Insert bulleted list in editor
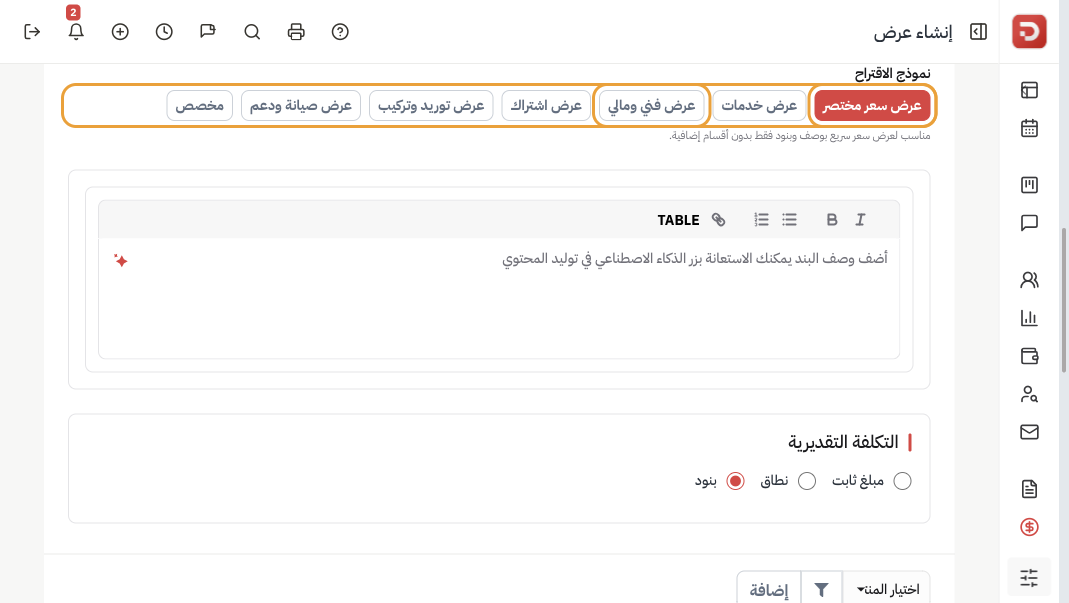 click(789, 220)
